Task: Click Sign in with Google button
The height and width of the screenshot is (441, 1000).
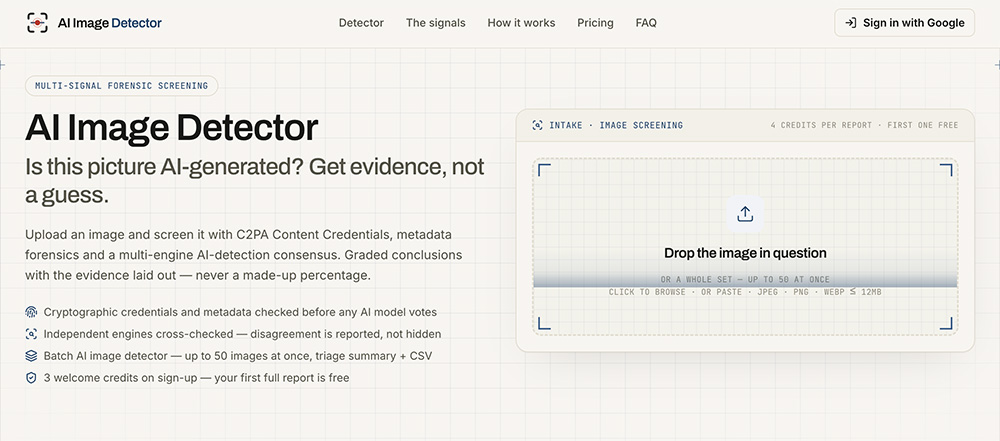Action: click(x=904, y=23)
